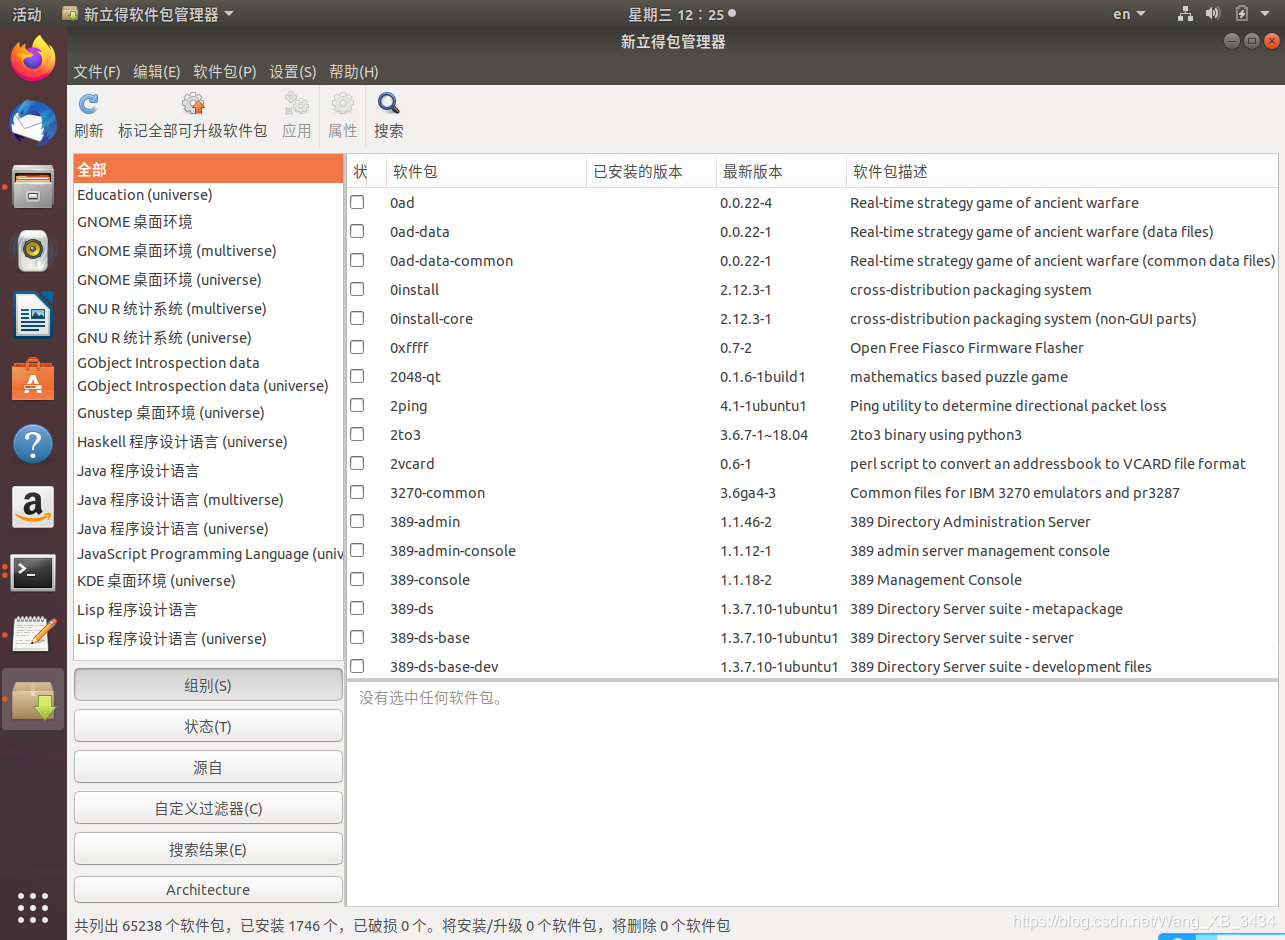Click the 应用 (Apply) toolbar icon
1285x940 pixels.
[x=296, y=113]
